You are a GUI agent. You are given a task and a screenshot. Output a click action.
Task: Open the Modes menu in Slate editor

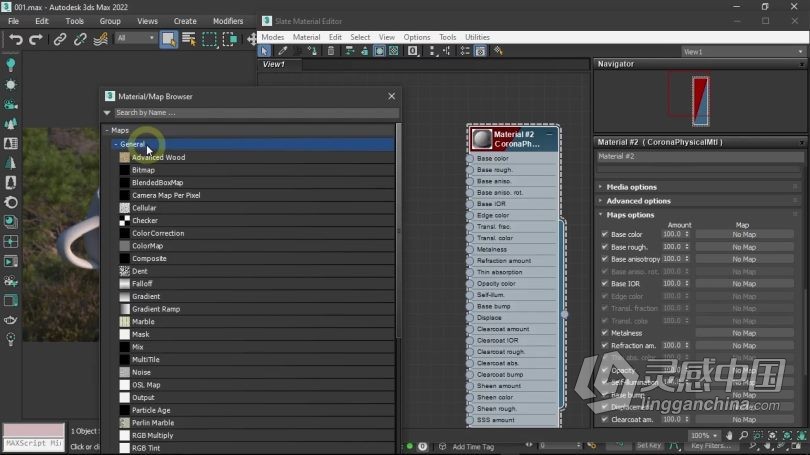(272, 37)
